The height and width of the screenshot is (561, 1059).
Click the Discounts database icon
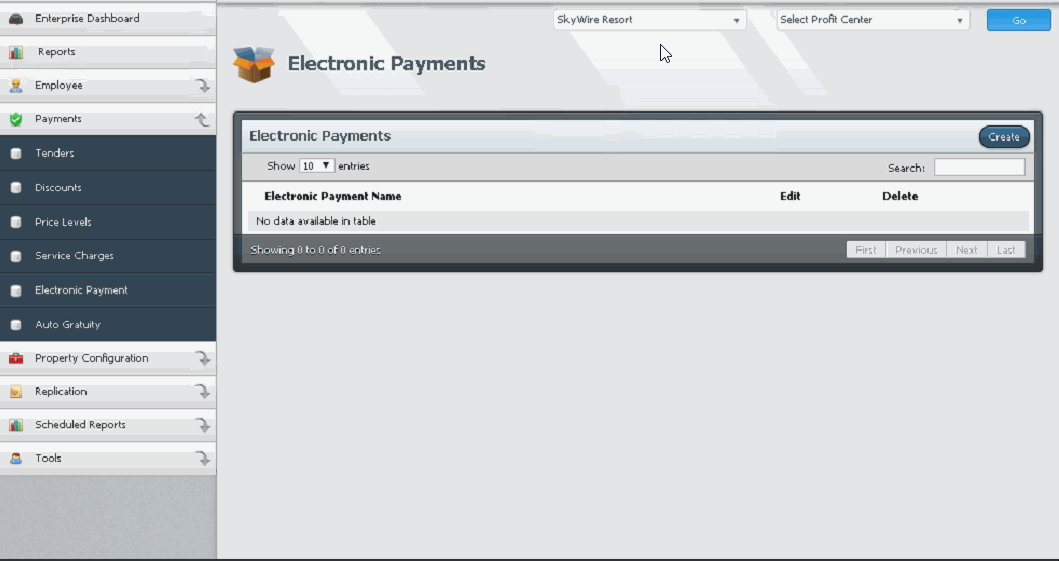[x=16, y=188]
